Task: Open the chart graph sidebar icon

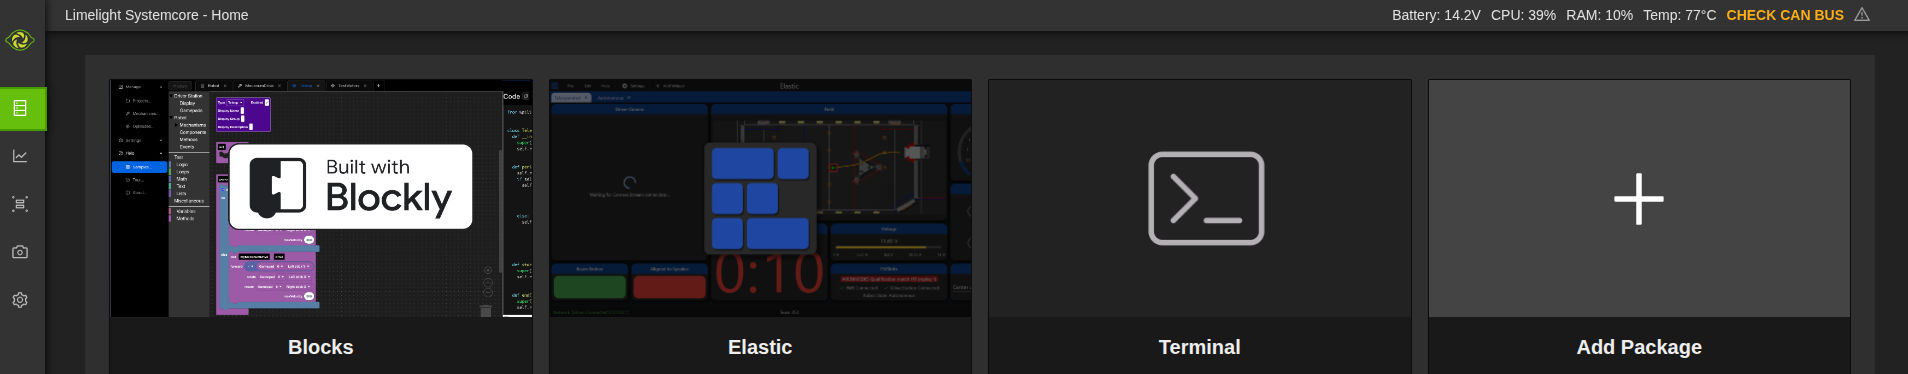Action: 20,156
